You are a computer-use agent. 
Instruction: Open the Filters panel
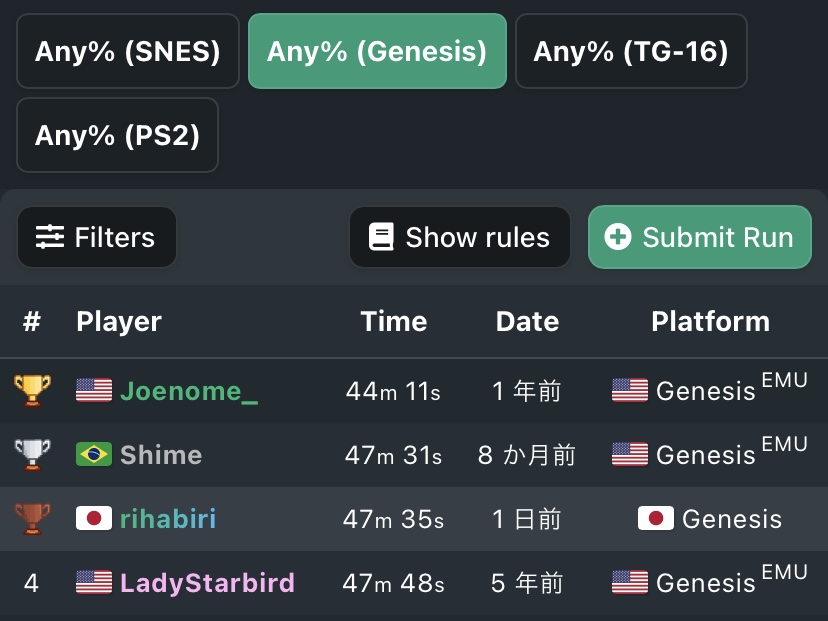(x=97, y=237)
